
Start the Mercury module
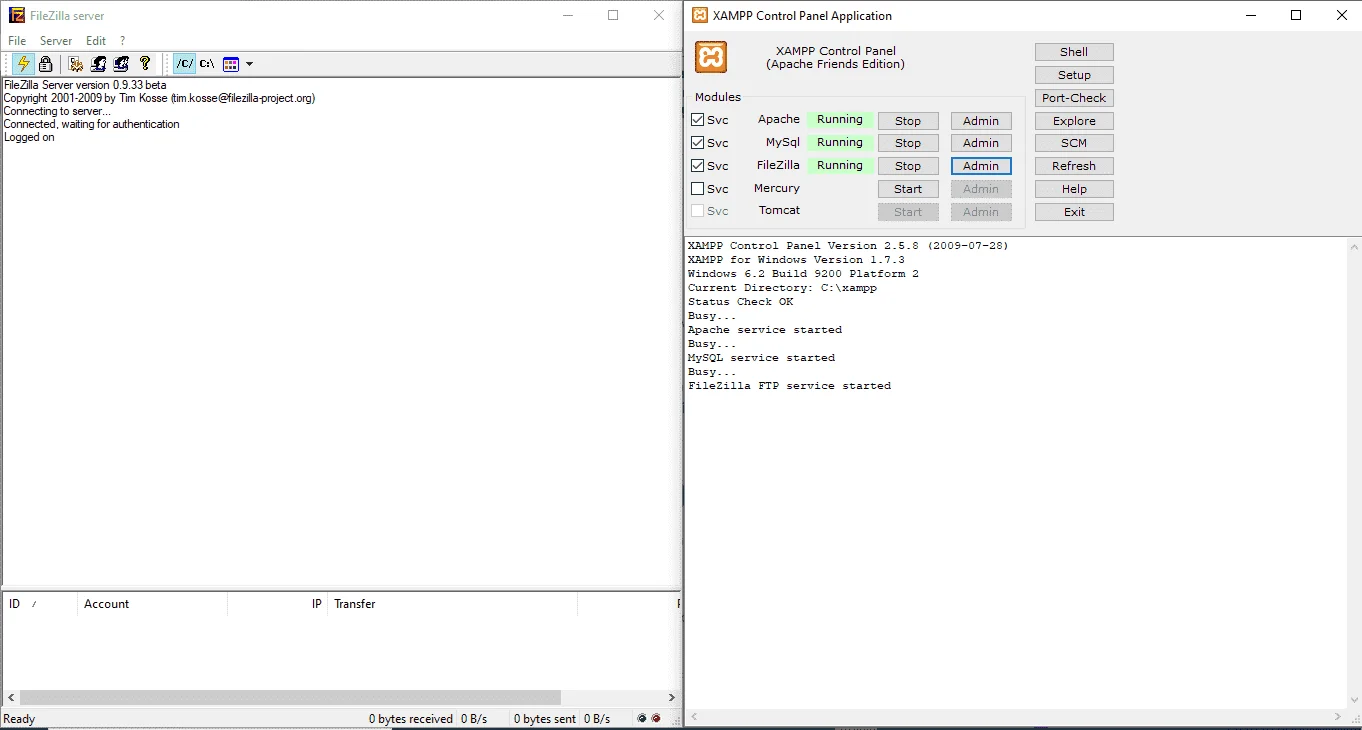(908, 189)
